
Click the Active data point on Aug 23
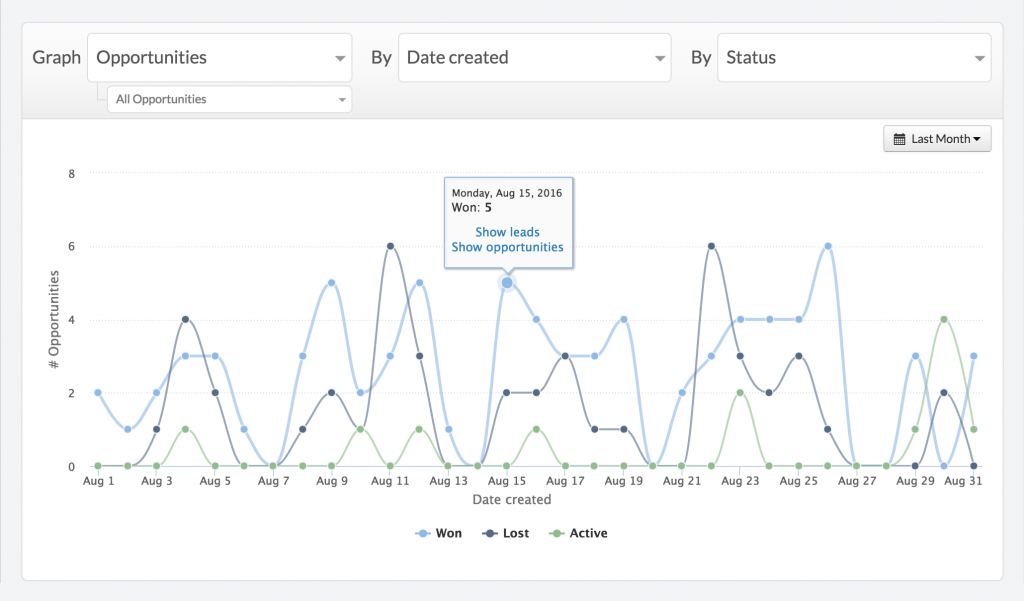[740, 392]
